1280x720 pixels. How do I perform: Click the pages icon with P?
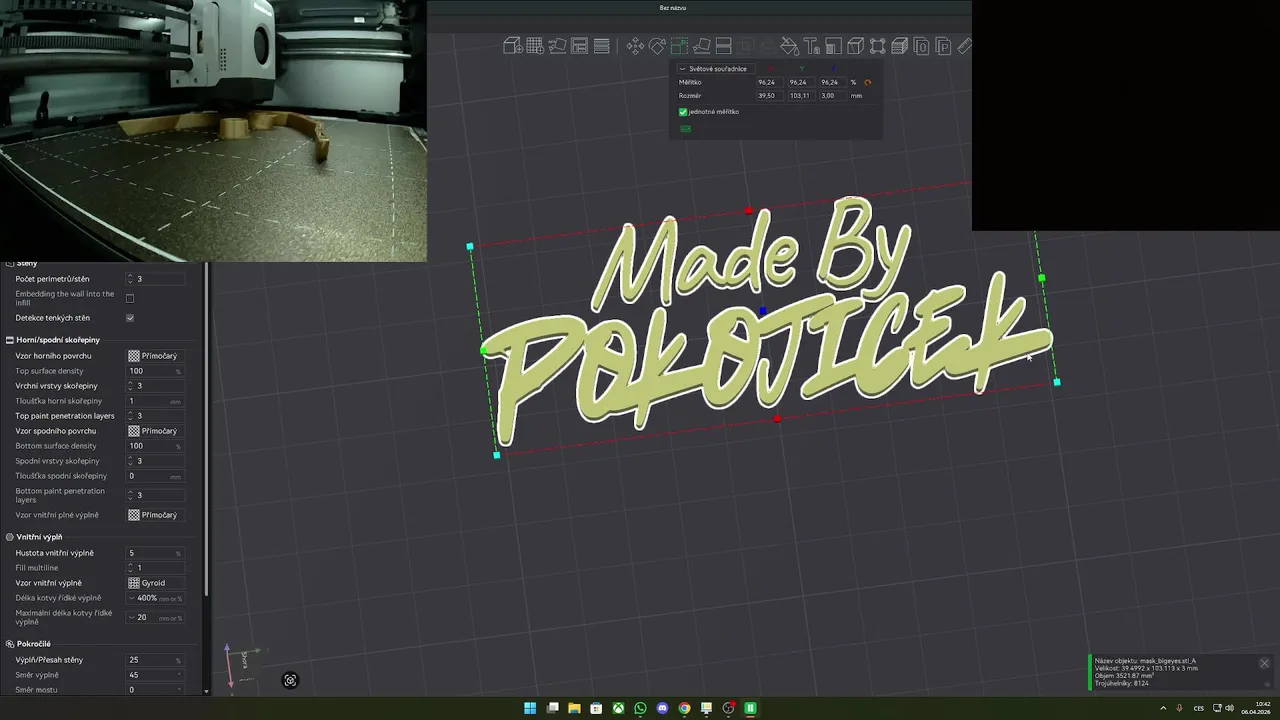tap(943, 46)
